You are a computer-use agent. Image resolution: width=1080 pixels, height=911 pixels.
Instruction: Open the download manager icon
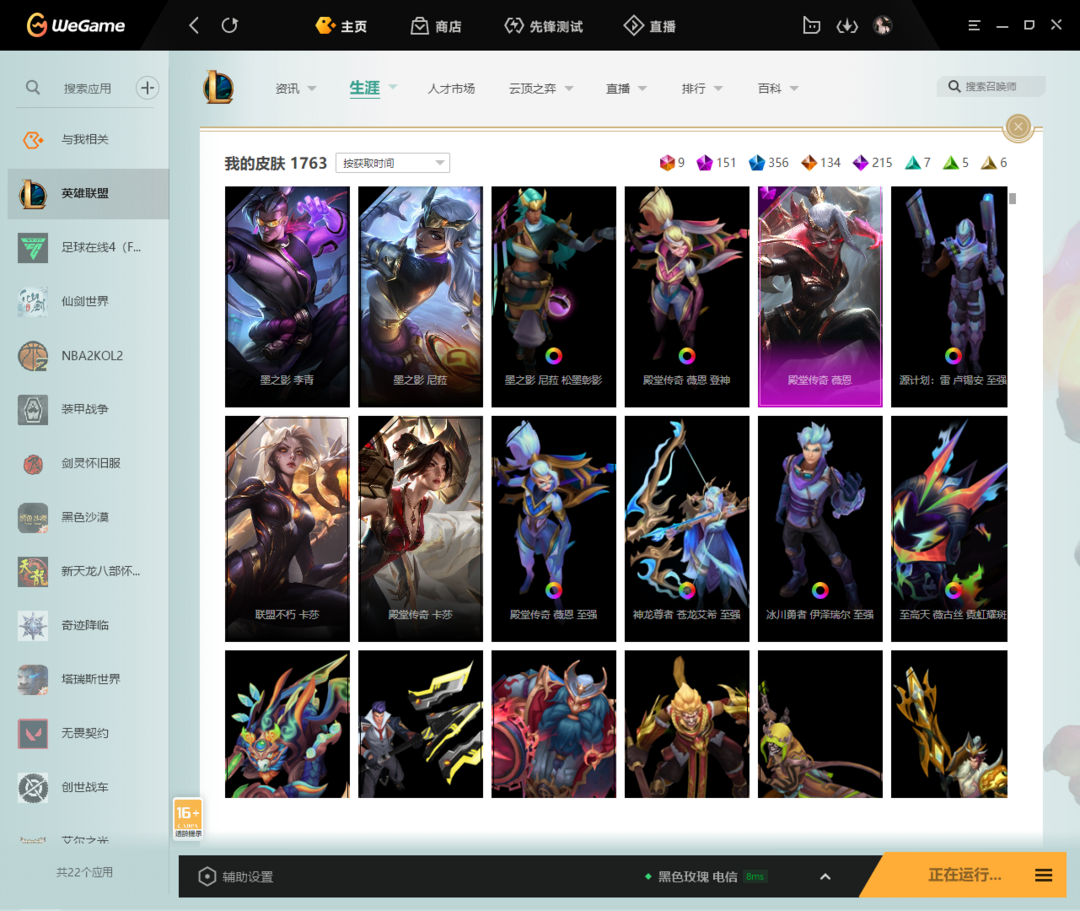[847, 25]
